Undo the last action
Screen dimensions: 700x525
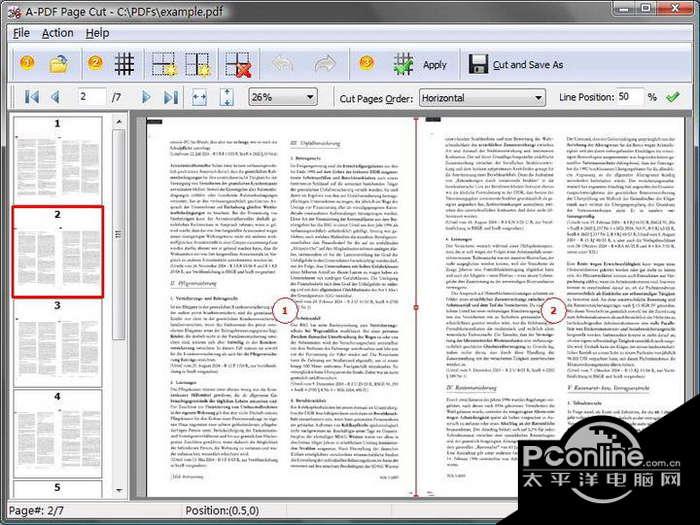282,64
